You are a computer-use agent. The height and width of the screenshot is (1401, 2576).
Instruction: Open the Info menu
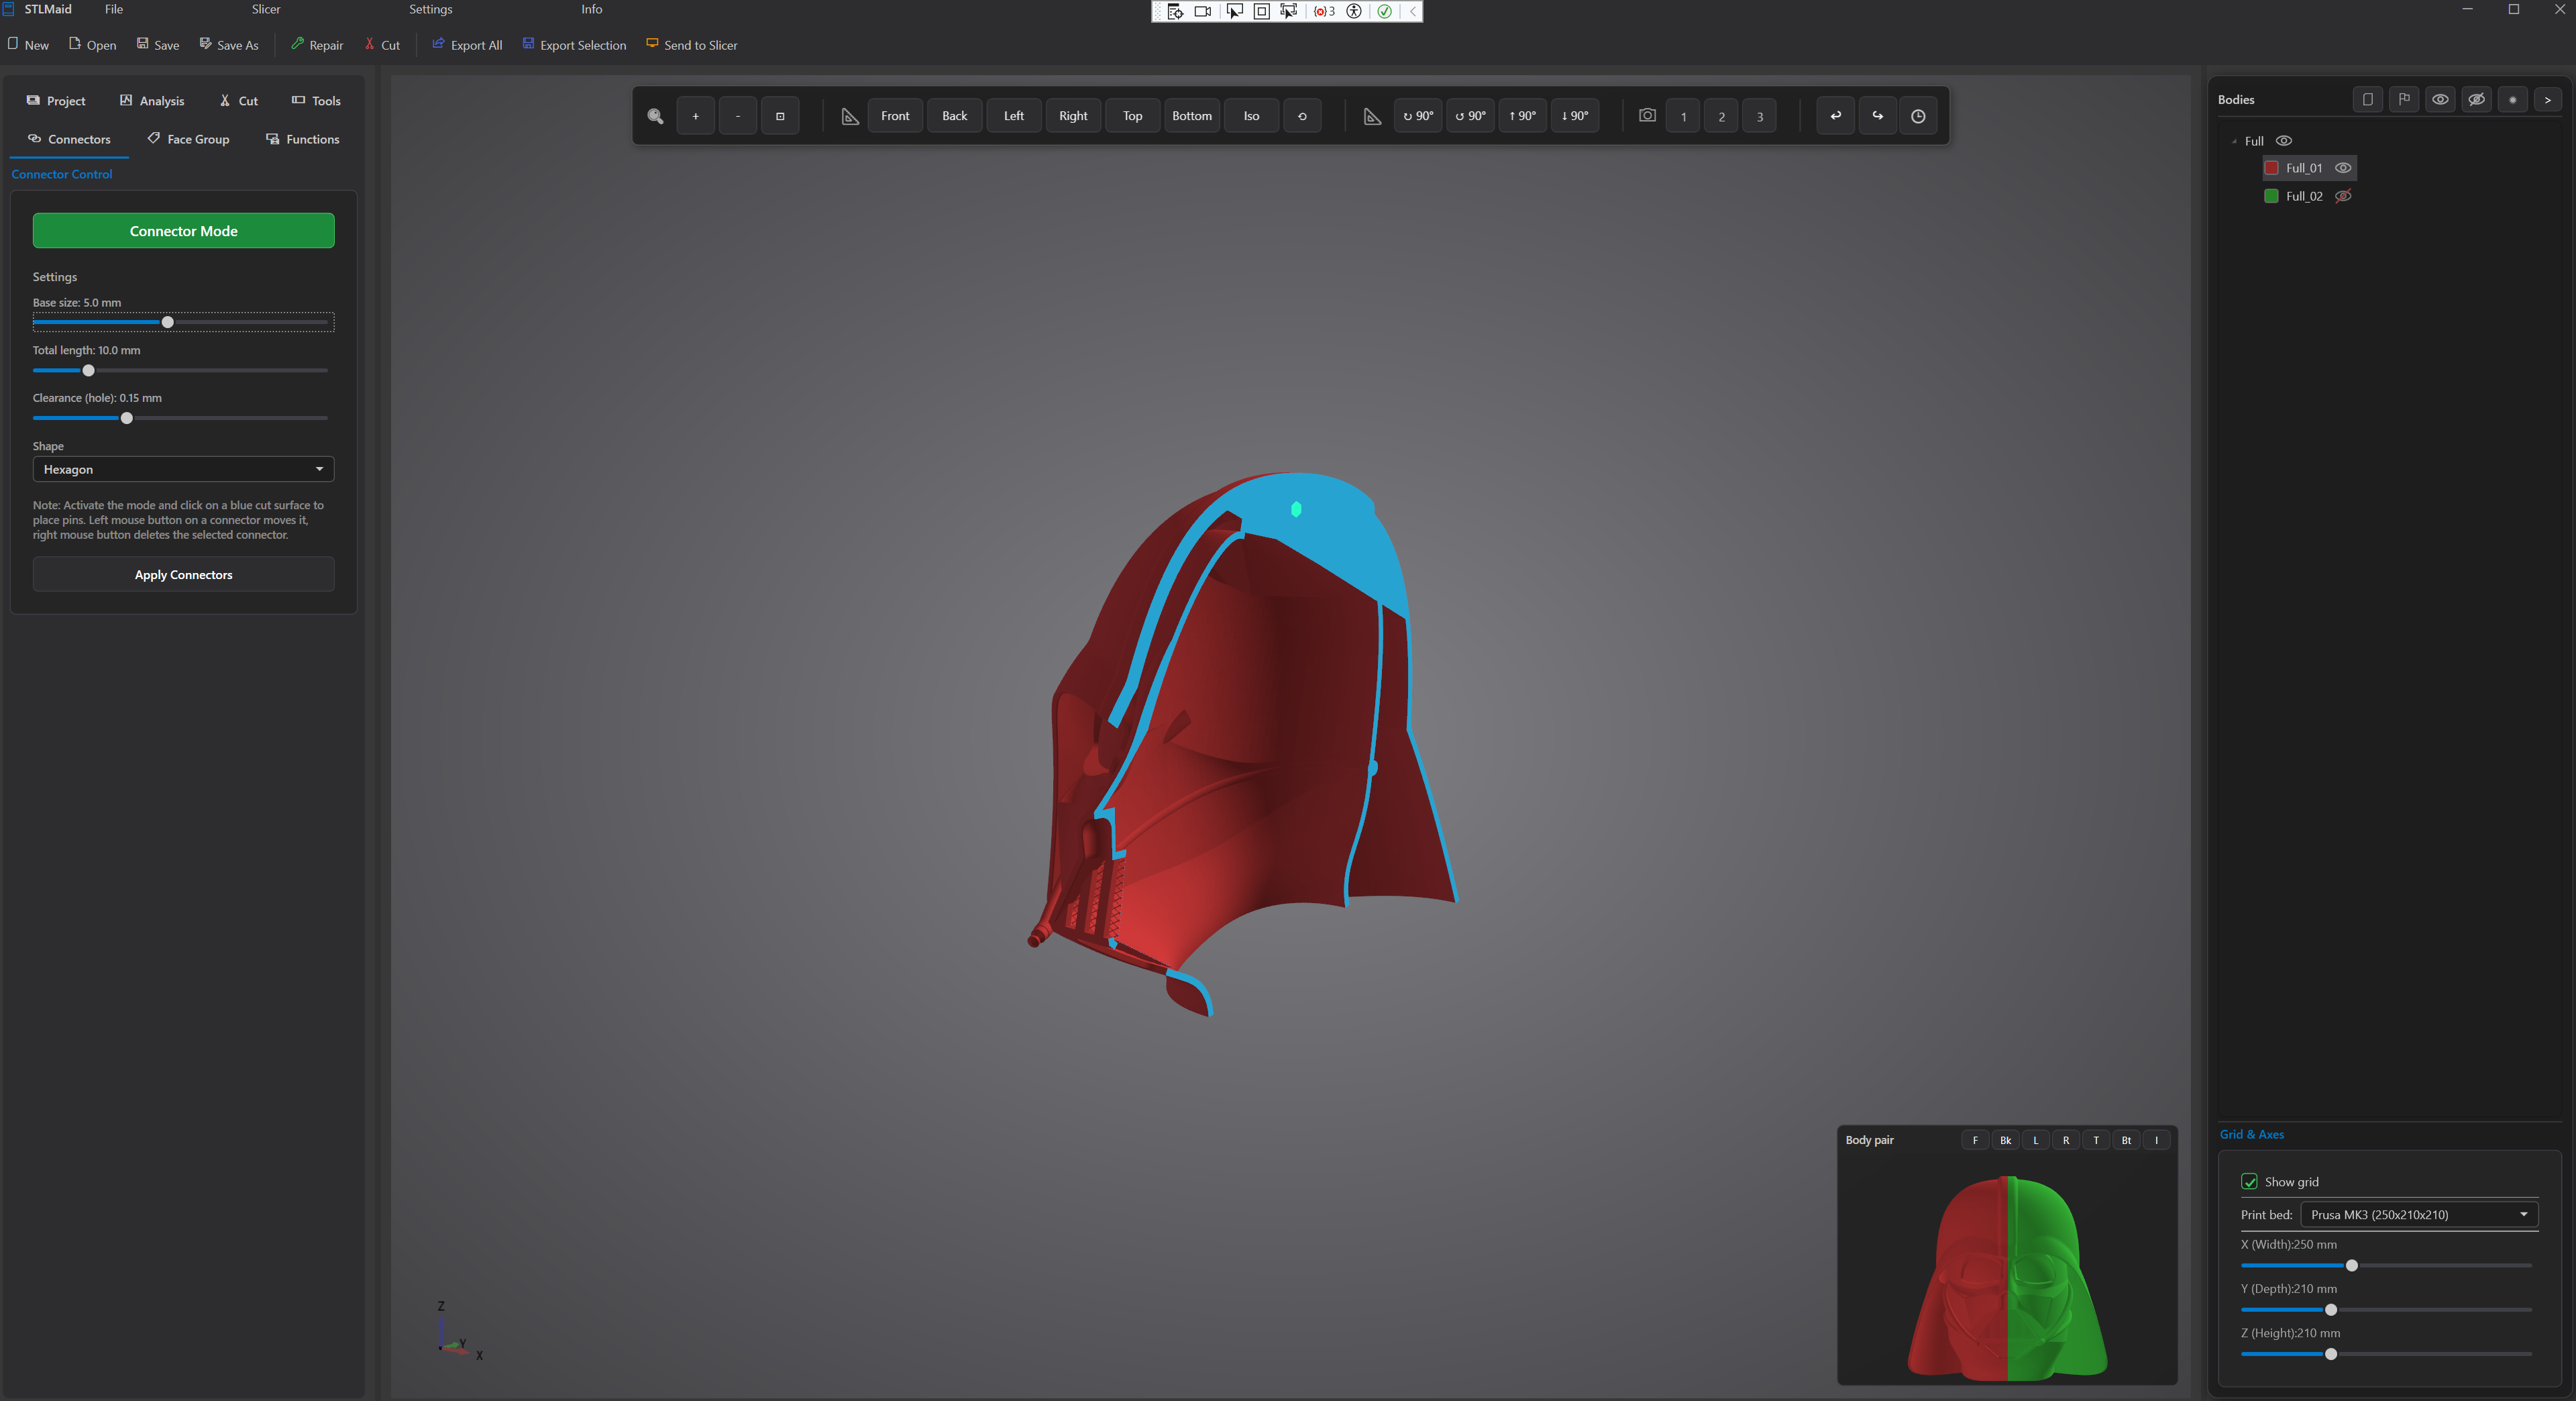click(592, 9)
